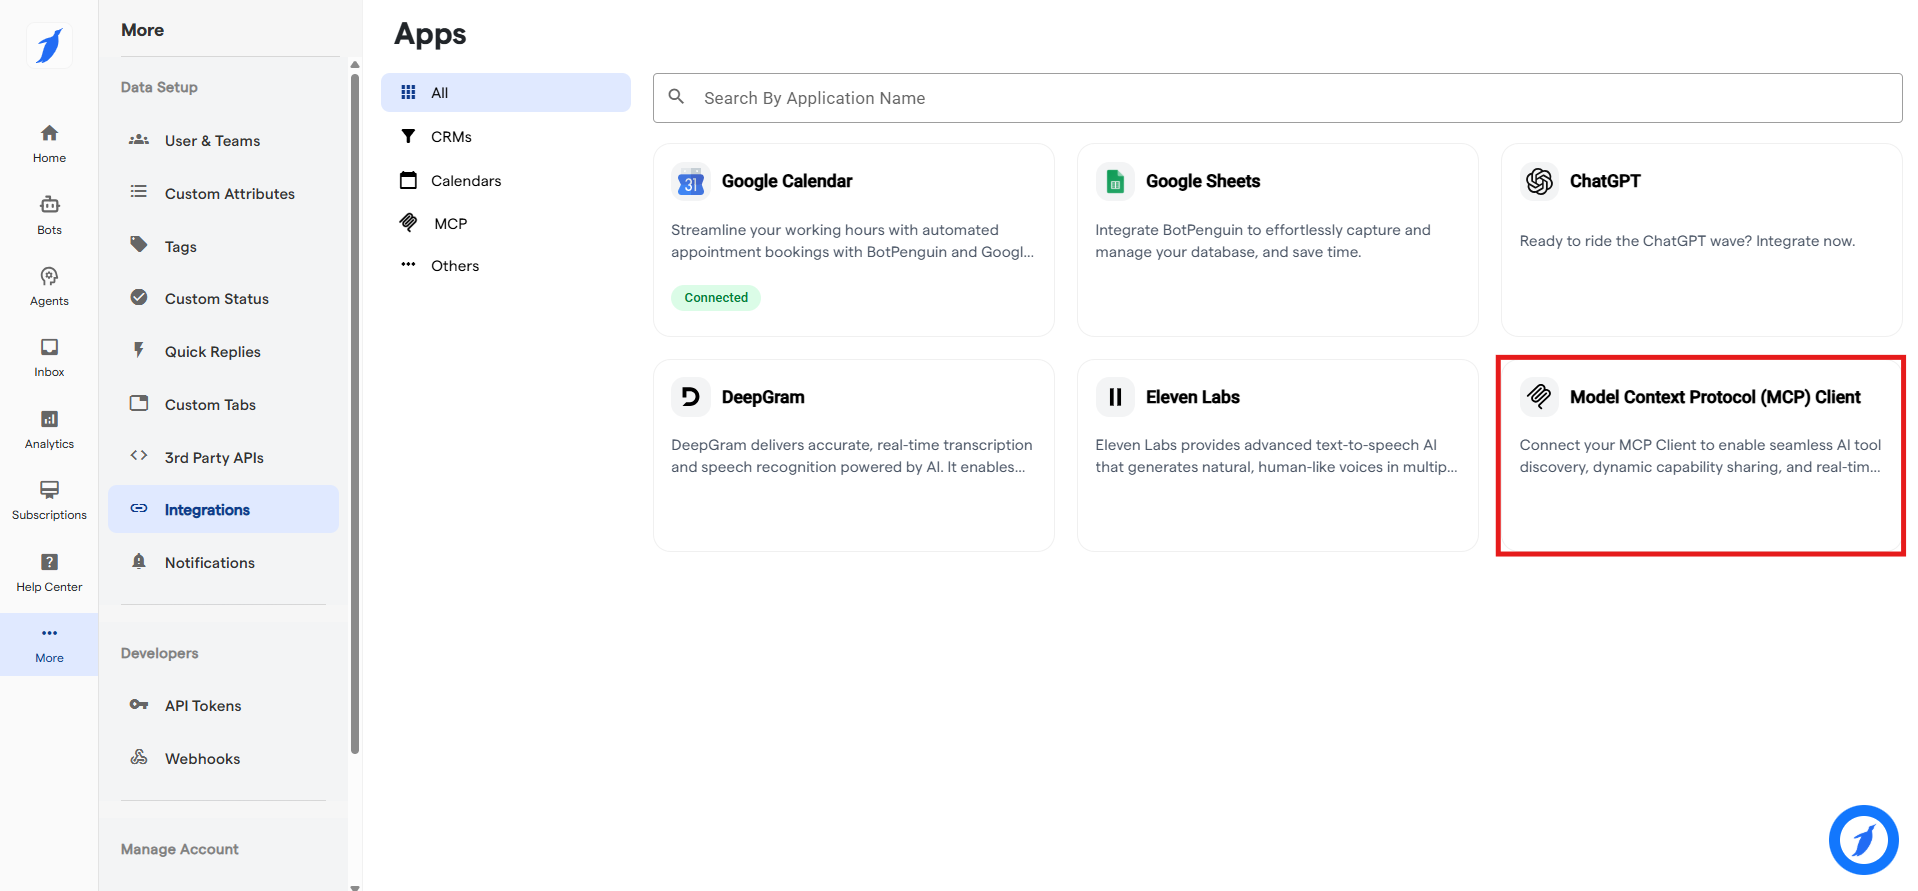
Task: Click the sidebar scroll-down arrow
Action: click(x=355, y=886)
